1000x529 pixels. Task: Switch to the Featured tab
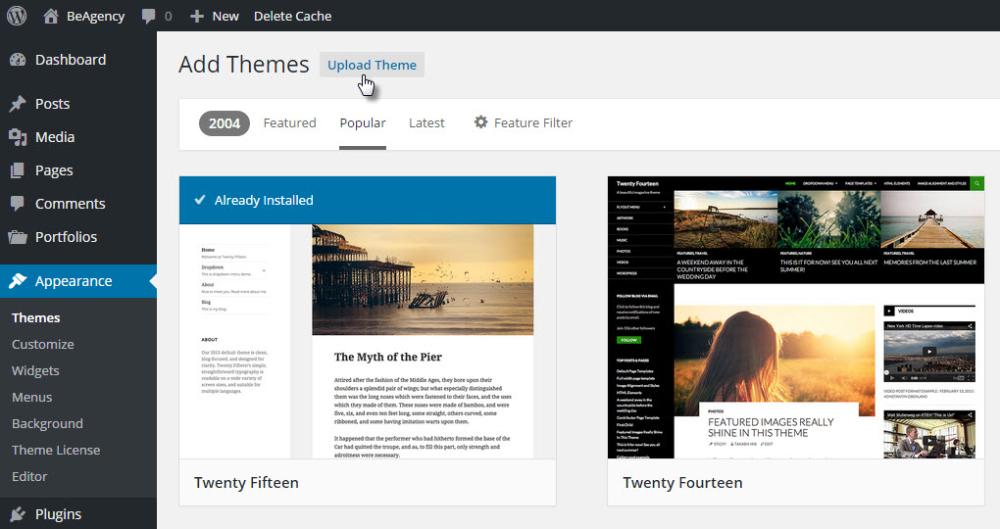click(290, 123)
